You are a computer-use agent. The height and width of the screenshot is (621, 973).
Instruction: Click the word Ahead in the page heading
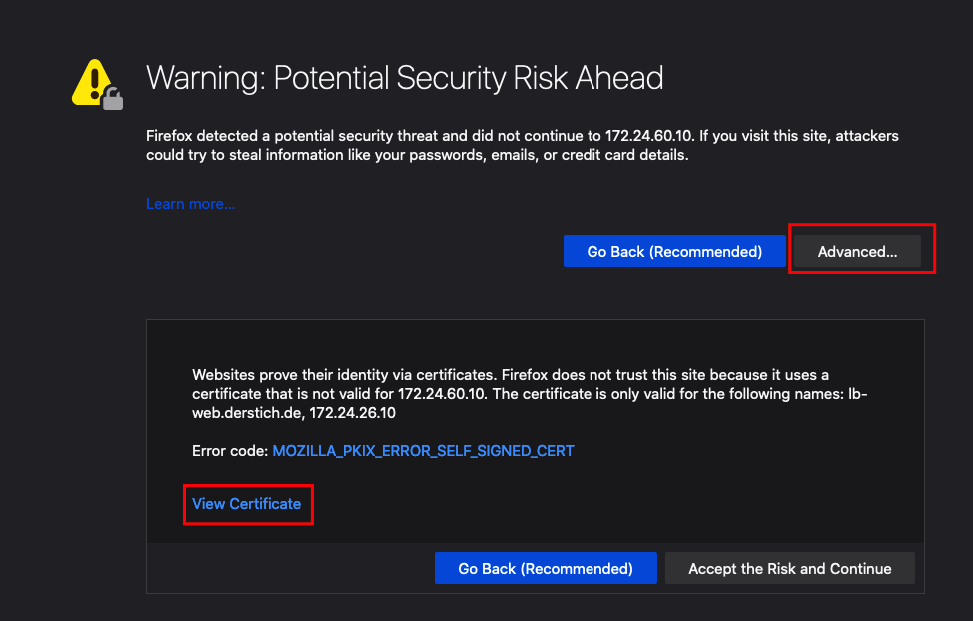click(x=619, y=78)
